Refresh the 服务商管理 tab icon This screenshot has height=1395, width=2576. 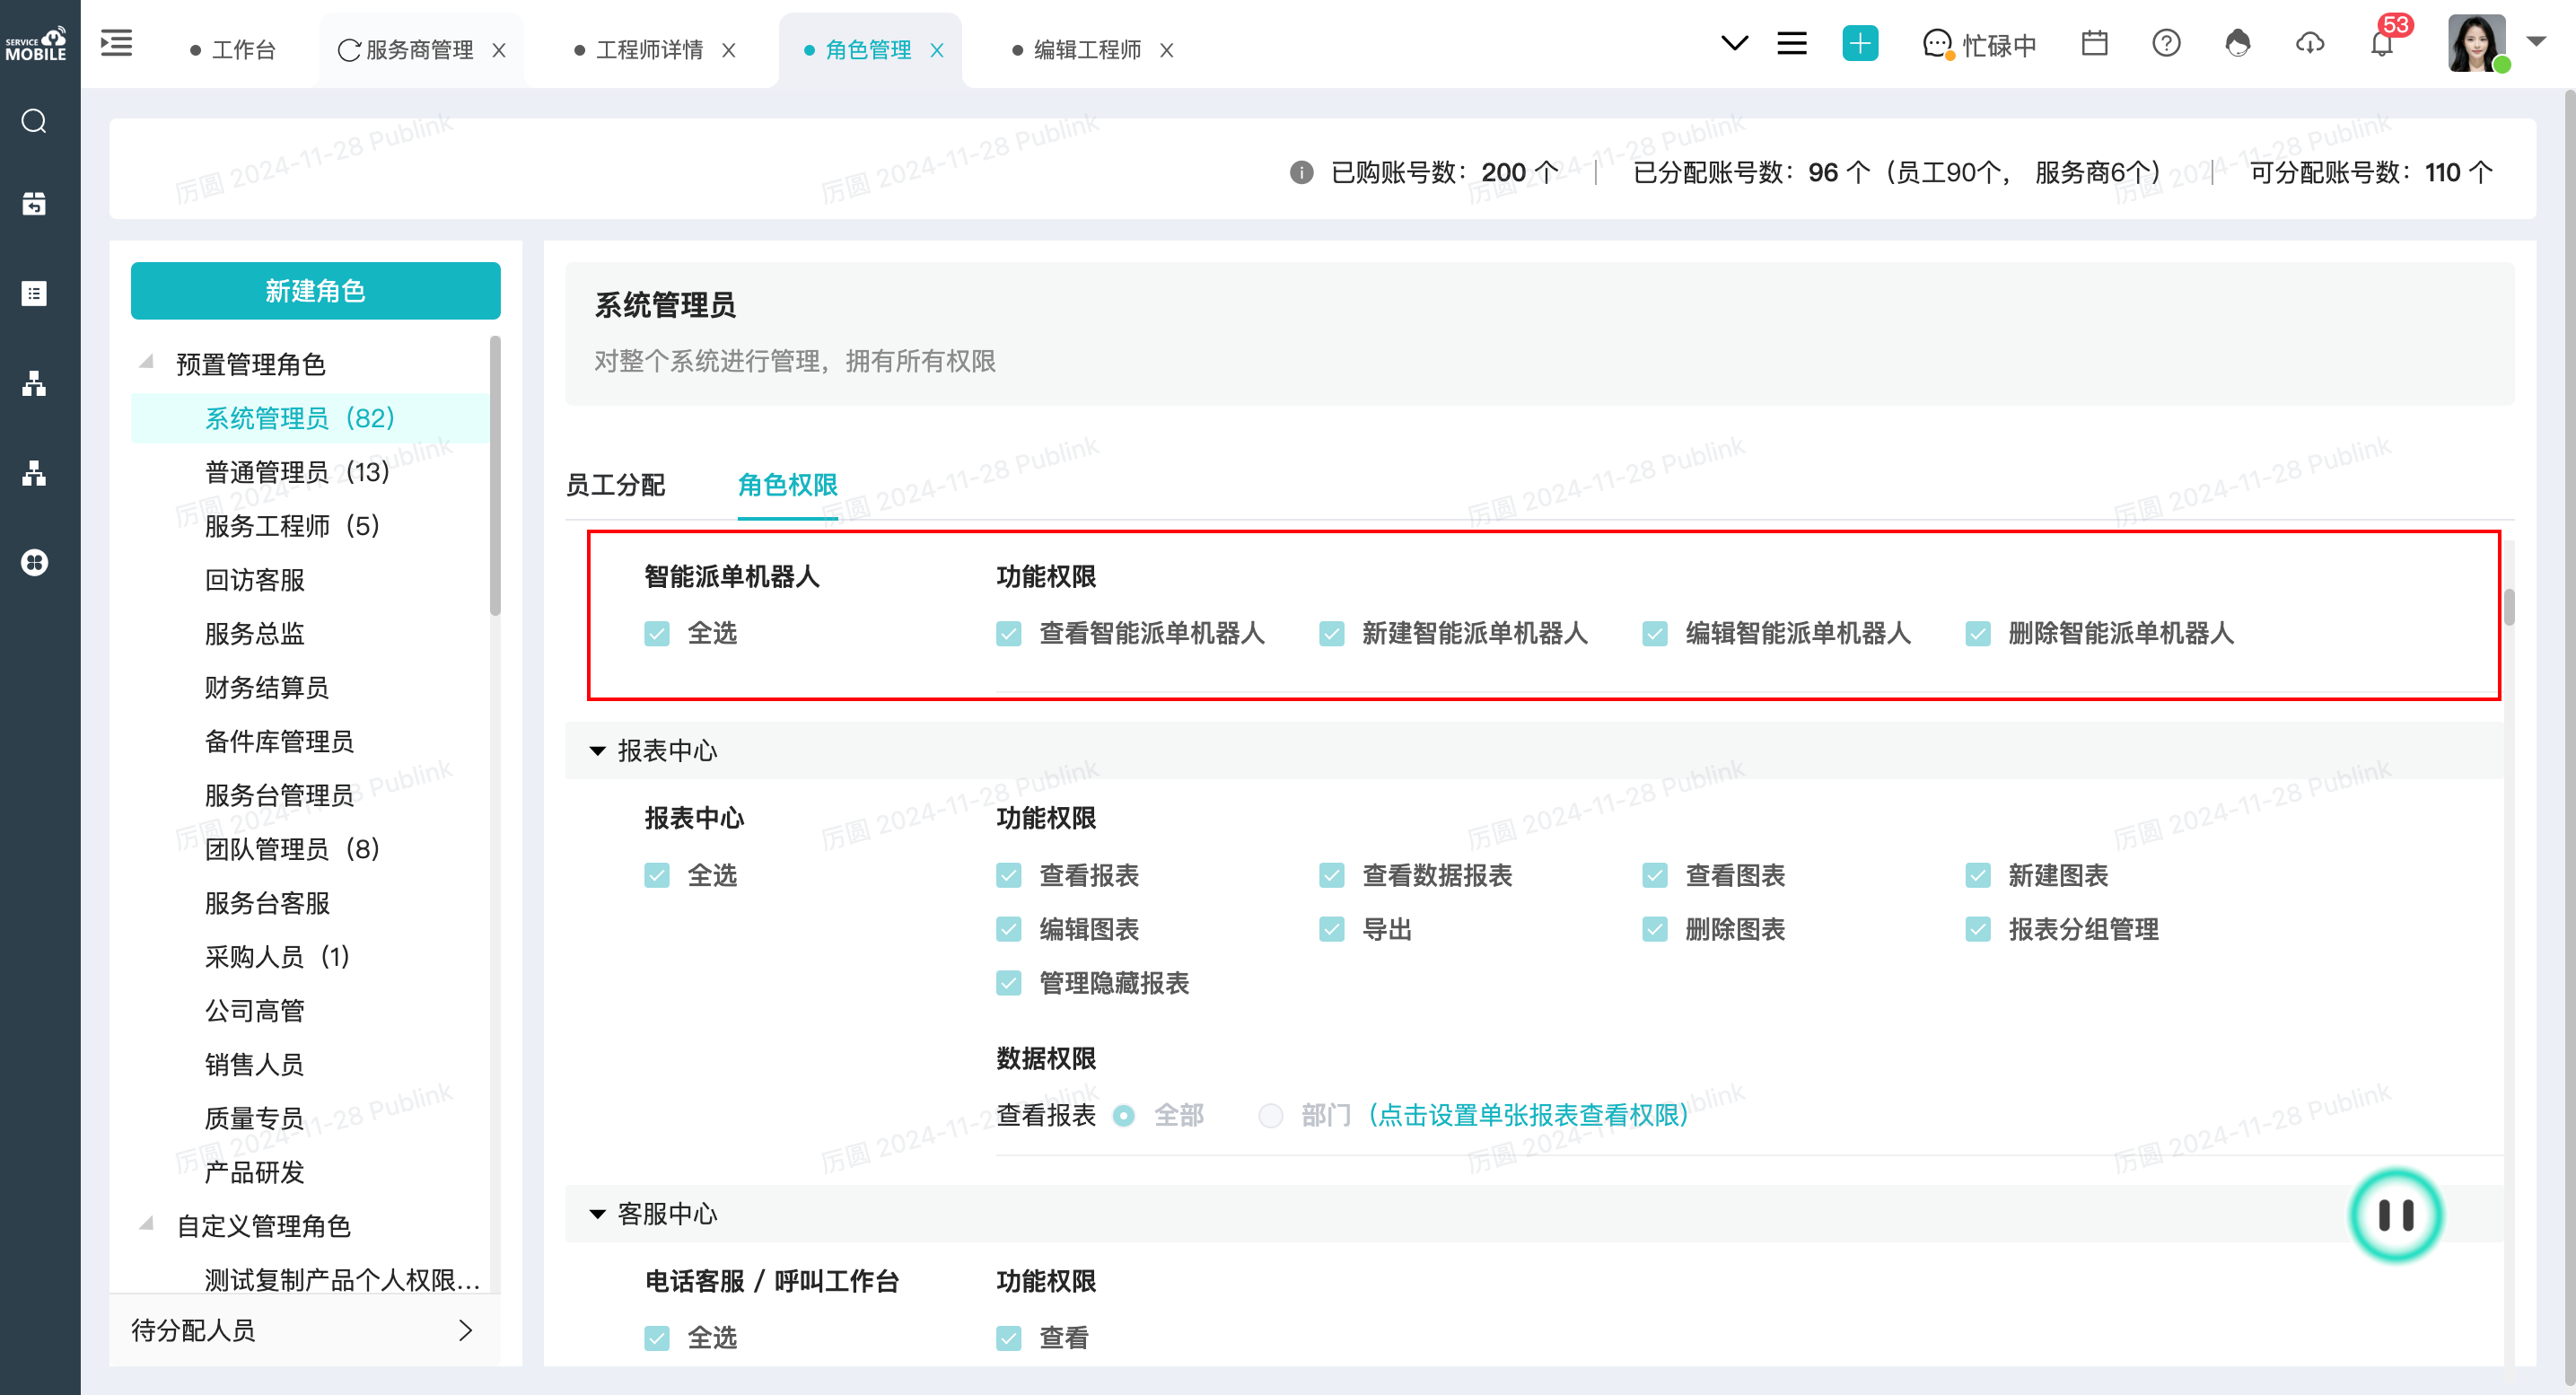coord(348,49)
